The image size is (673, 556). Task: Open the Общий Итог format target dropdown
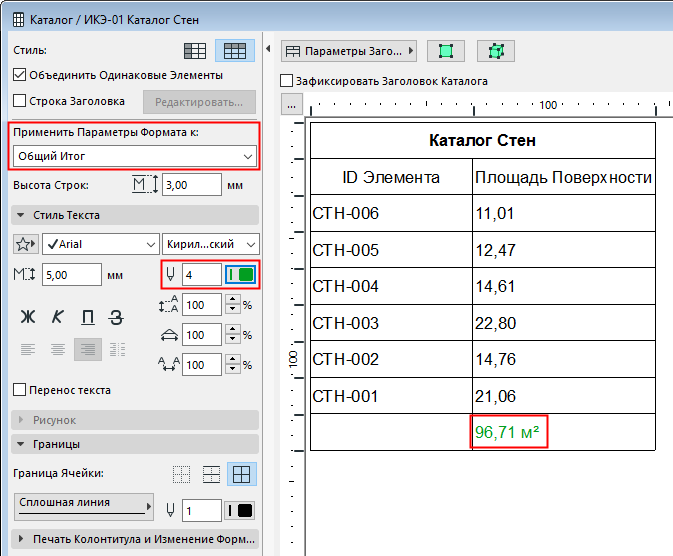[x=135, y=156]
